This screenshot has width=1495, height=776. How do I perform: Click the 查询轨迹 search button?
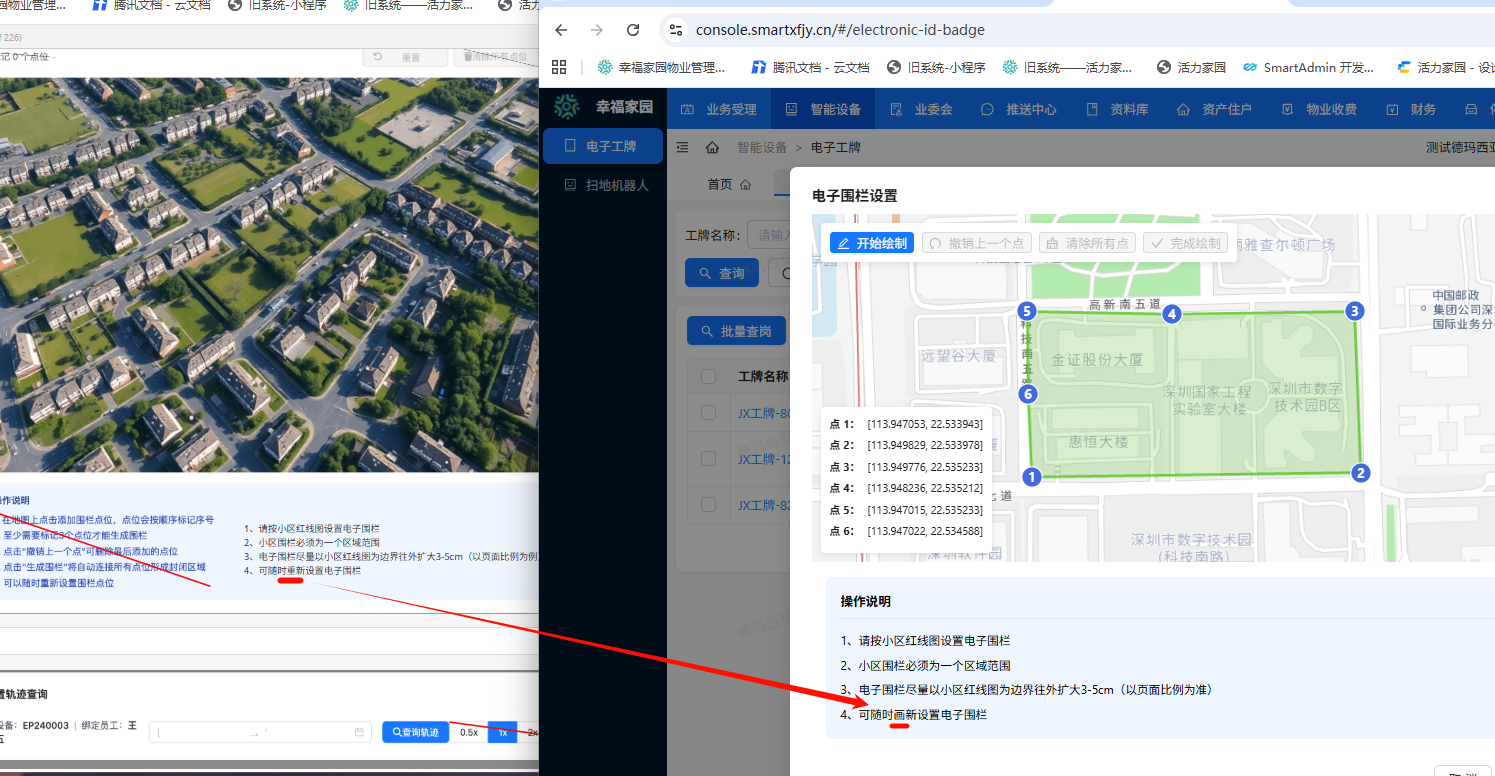point(415,733)
